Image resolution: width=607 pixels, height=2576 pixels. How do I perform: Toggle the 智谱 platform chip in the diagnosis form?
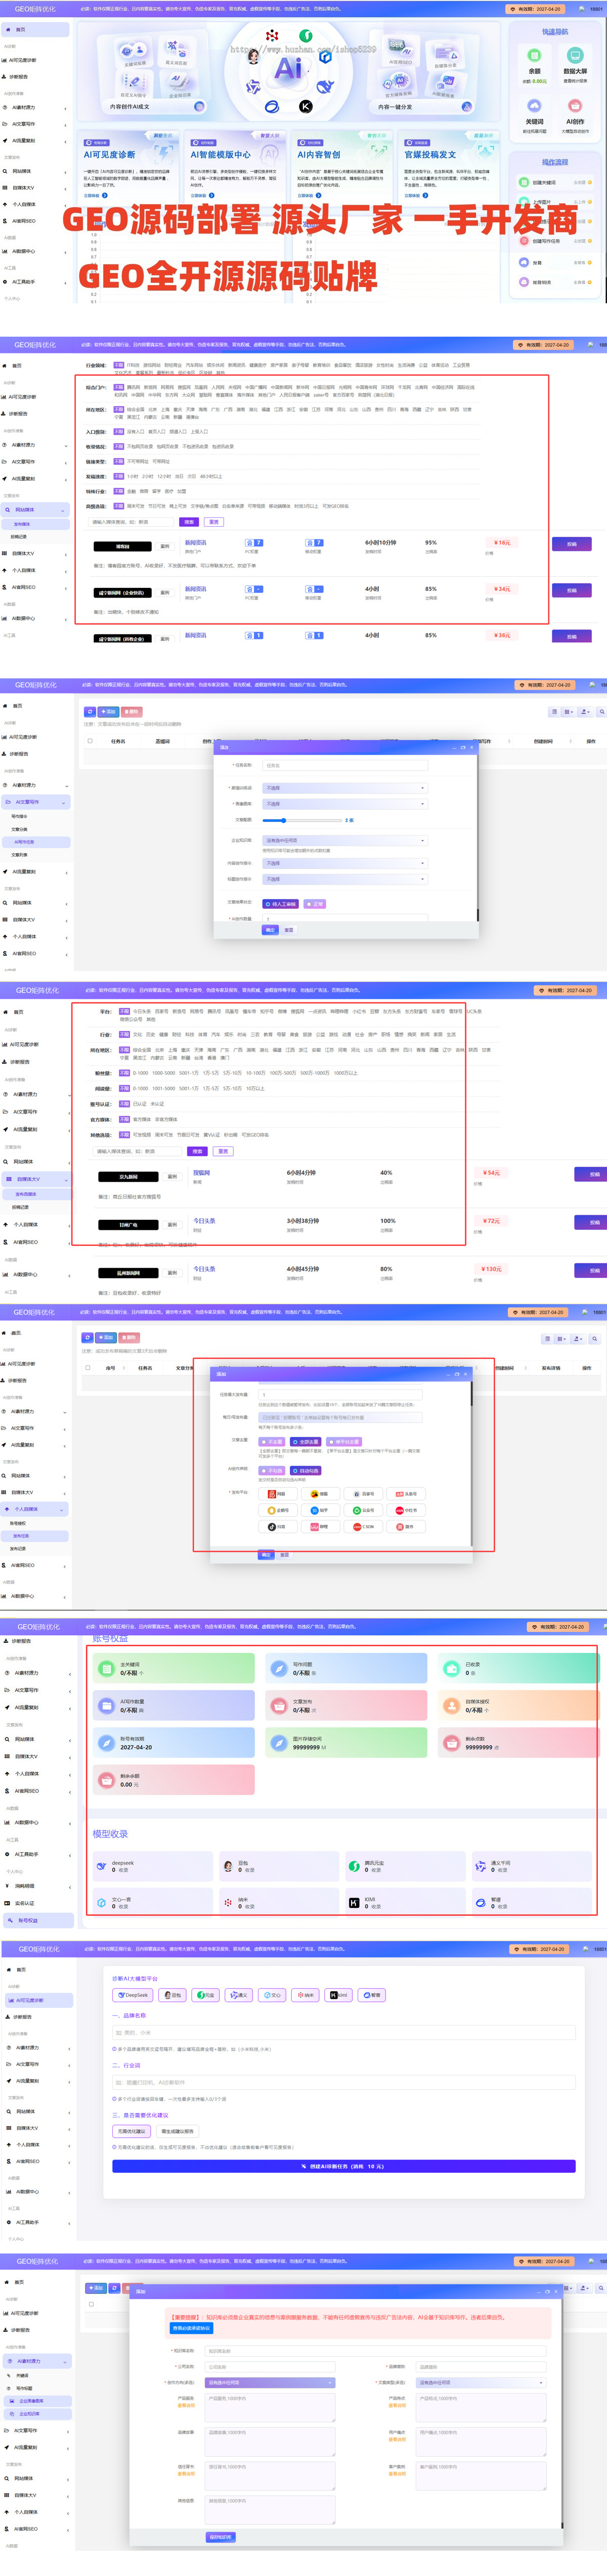[372, 1995]
